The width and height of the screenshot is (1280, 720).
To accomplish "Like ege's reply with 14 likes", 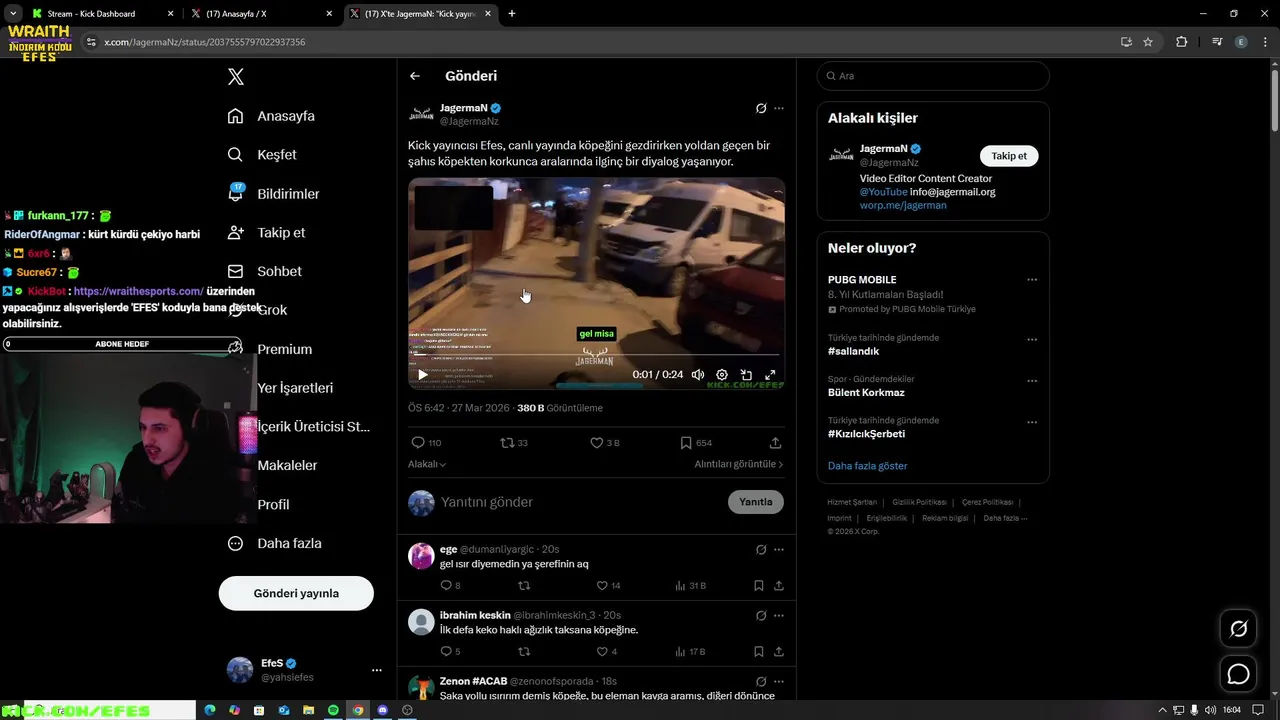I will [608, 586].
